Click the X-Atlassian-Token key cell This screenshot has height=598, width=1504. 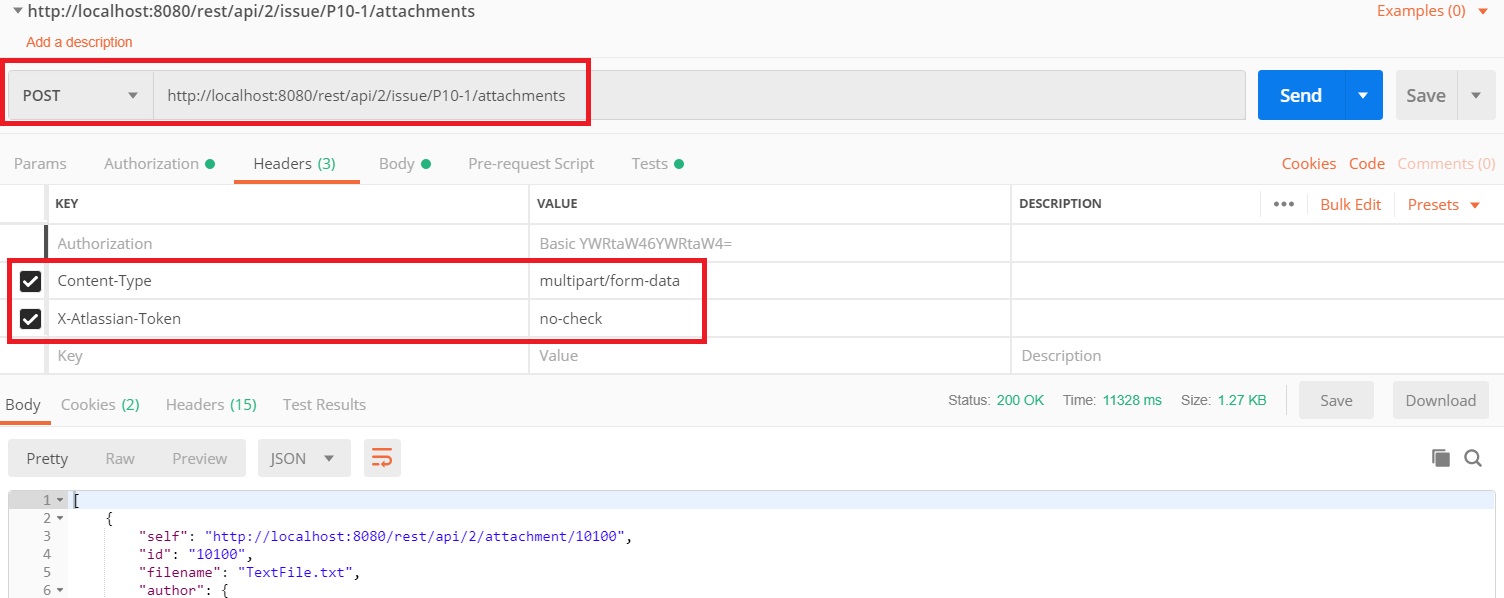pos(287,319)
